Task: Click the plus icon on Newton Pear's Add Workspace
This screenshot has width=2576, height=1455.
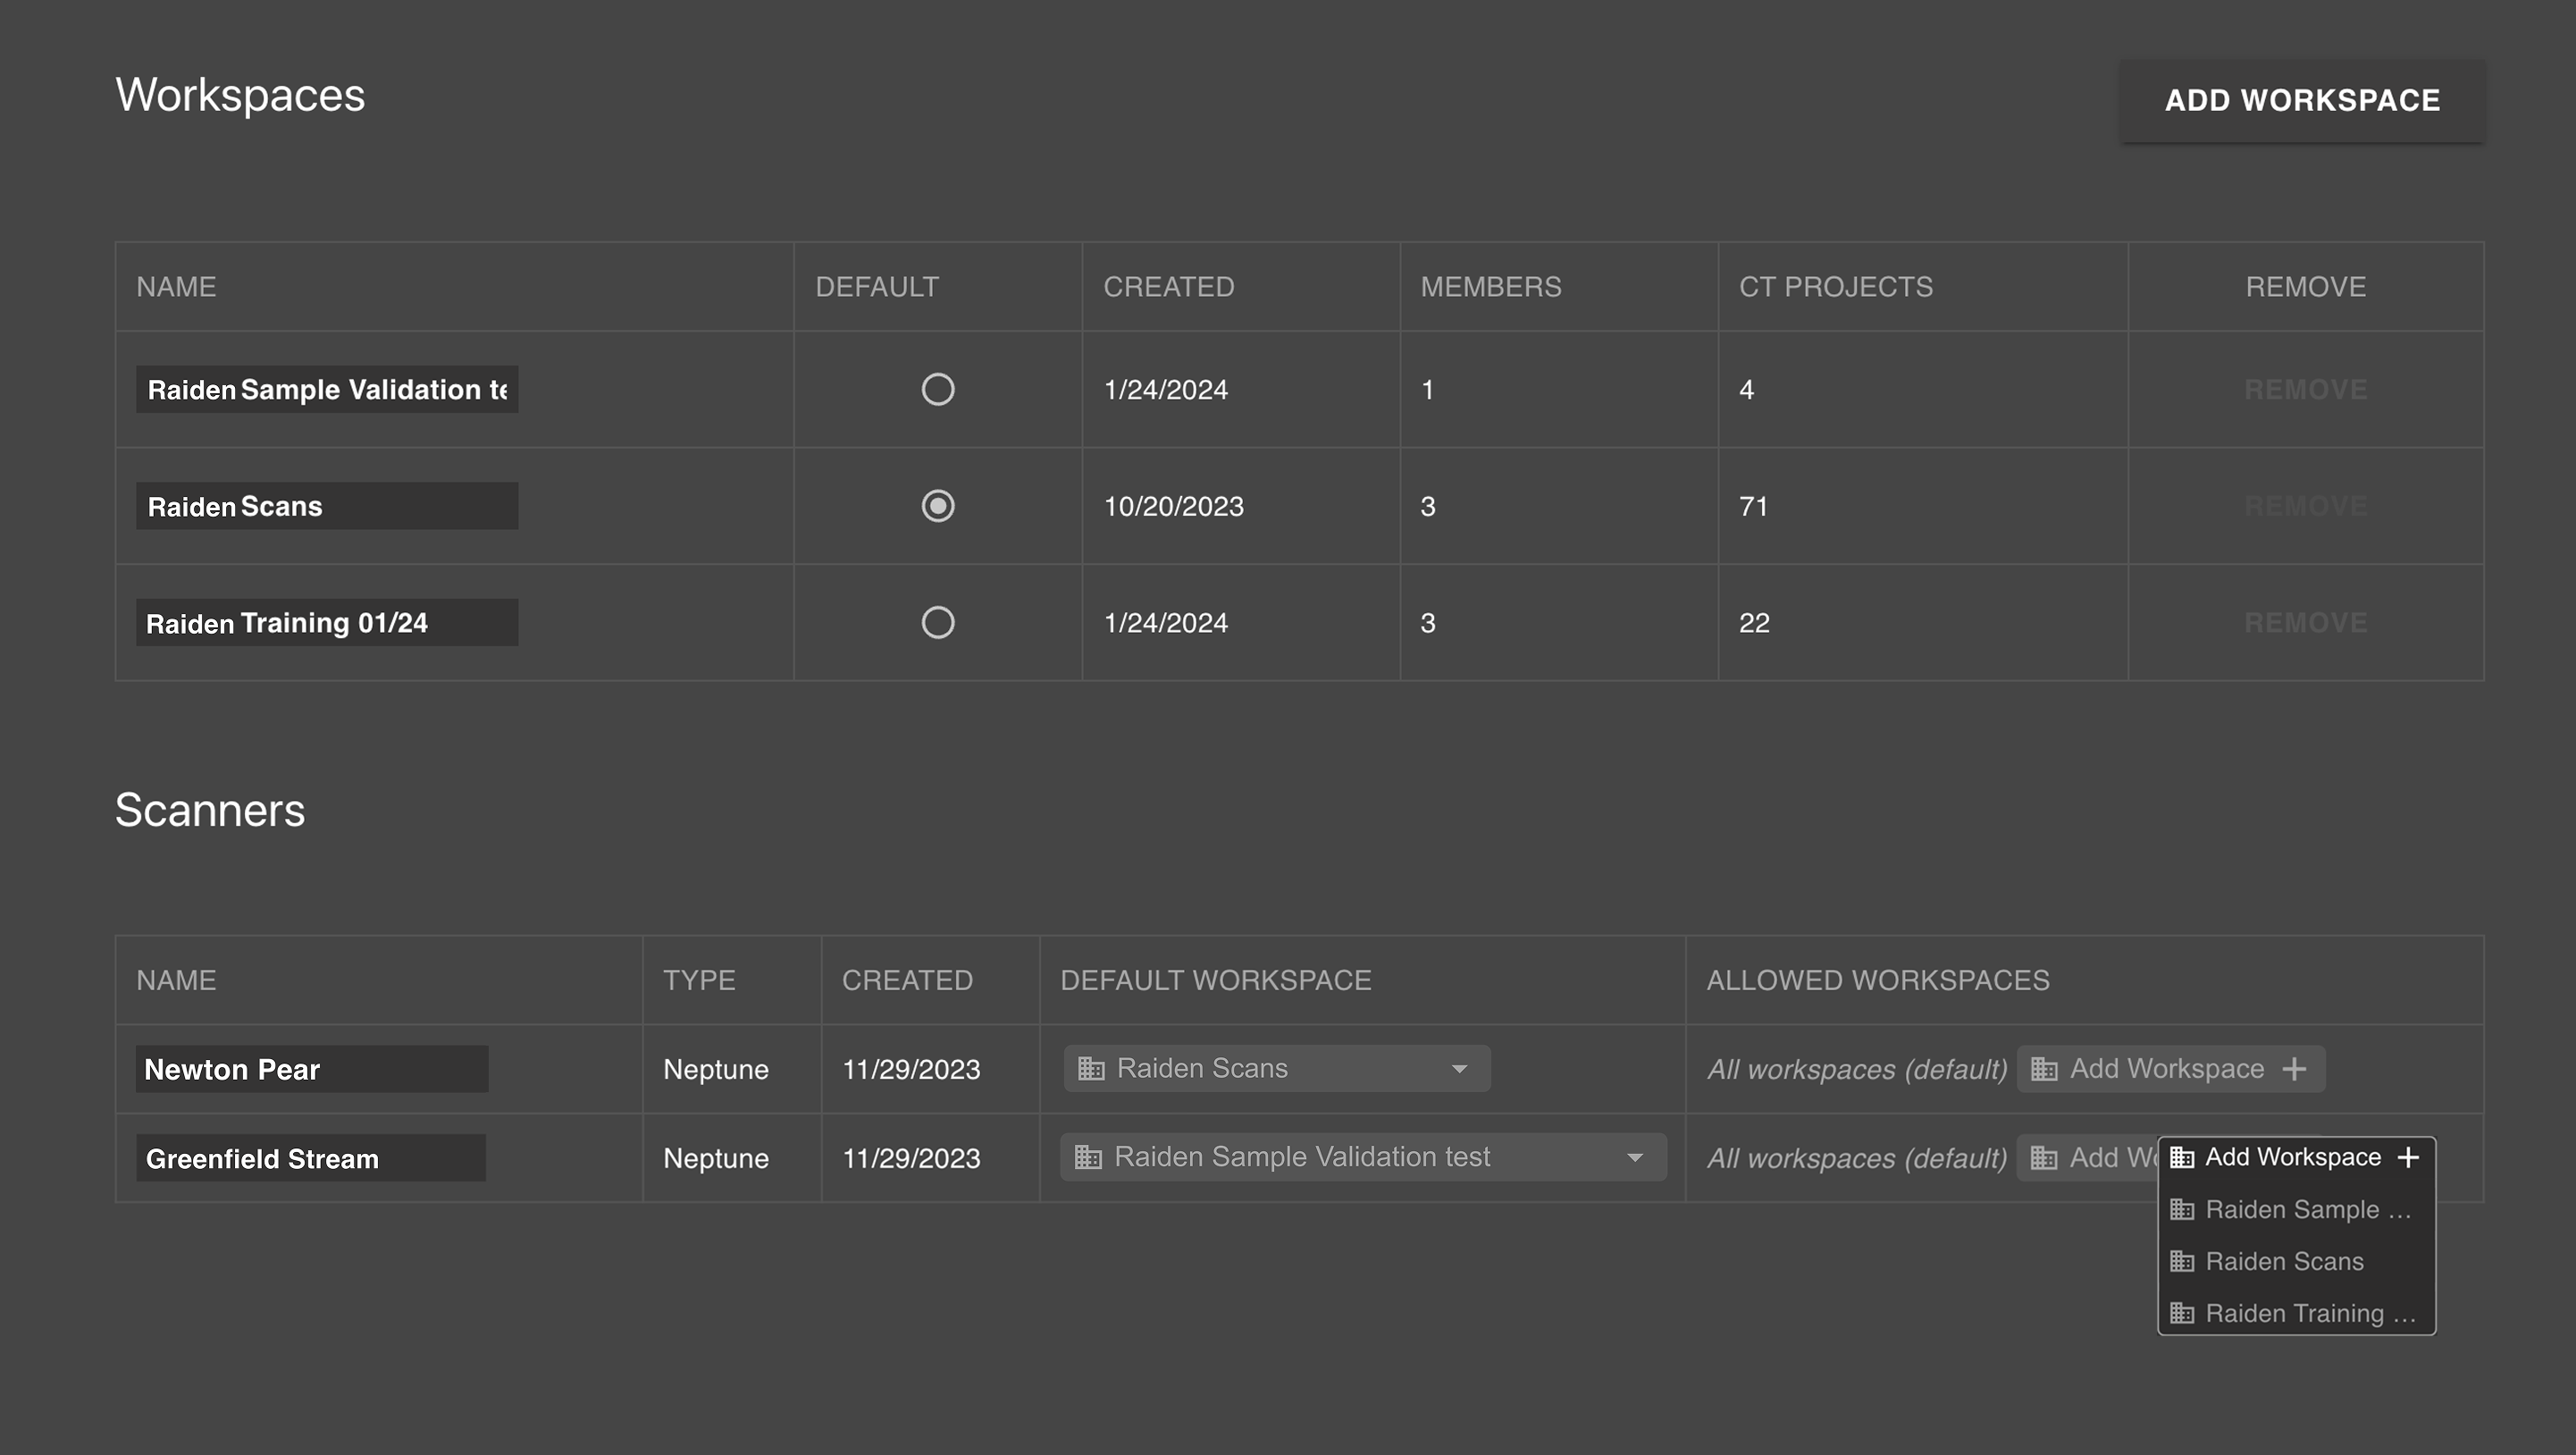Action: point(2295,1068)
